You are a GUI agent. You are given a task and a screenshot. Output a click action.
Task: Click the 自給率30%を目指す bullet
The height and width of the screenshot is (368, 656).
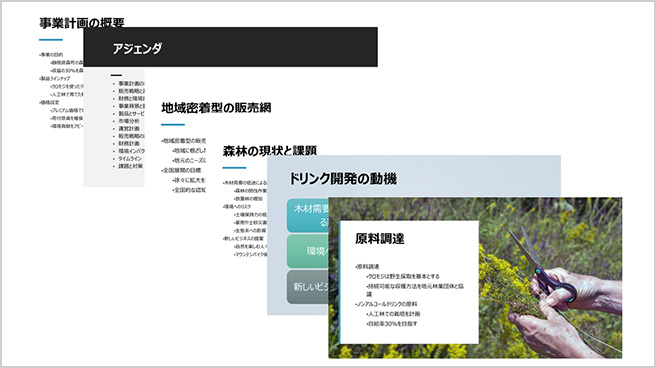(x=392, y=324)
